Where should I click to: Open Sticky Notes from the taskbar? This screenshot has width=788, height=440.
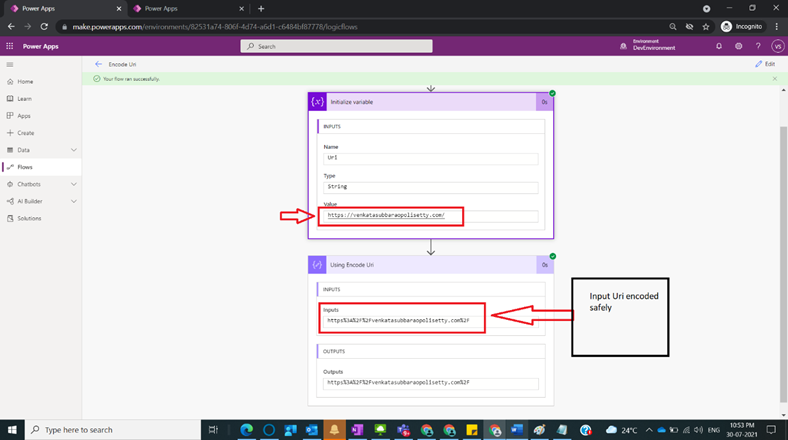point(472,430)
